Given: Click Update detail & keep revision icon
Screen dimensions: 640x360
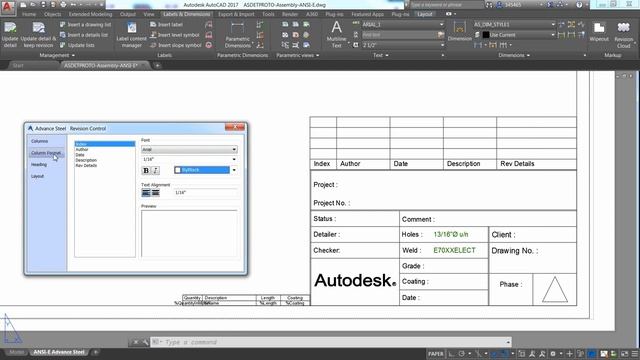Looking at the screenshot, I should click(x=38, y=34).
